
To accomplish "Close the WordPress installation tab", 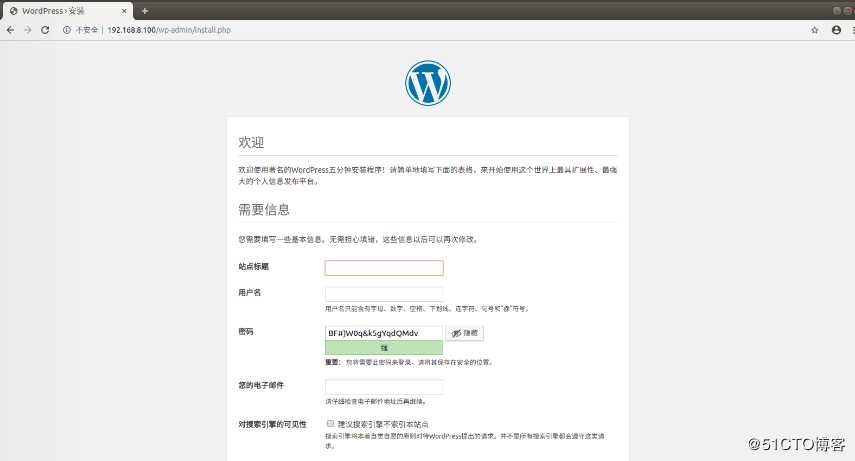I will (x=124, y=11).
